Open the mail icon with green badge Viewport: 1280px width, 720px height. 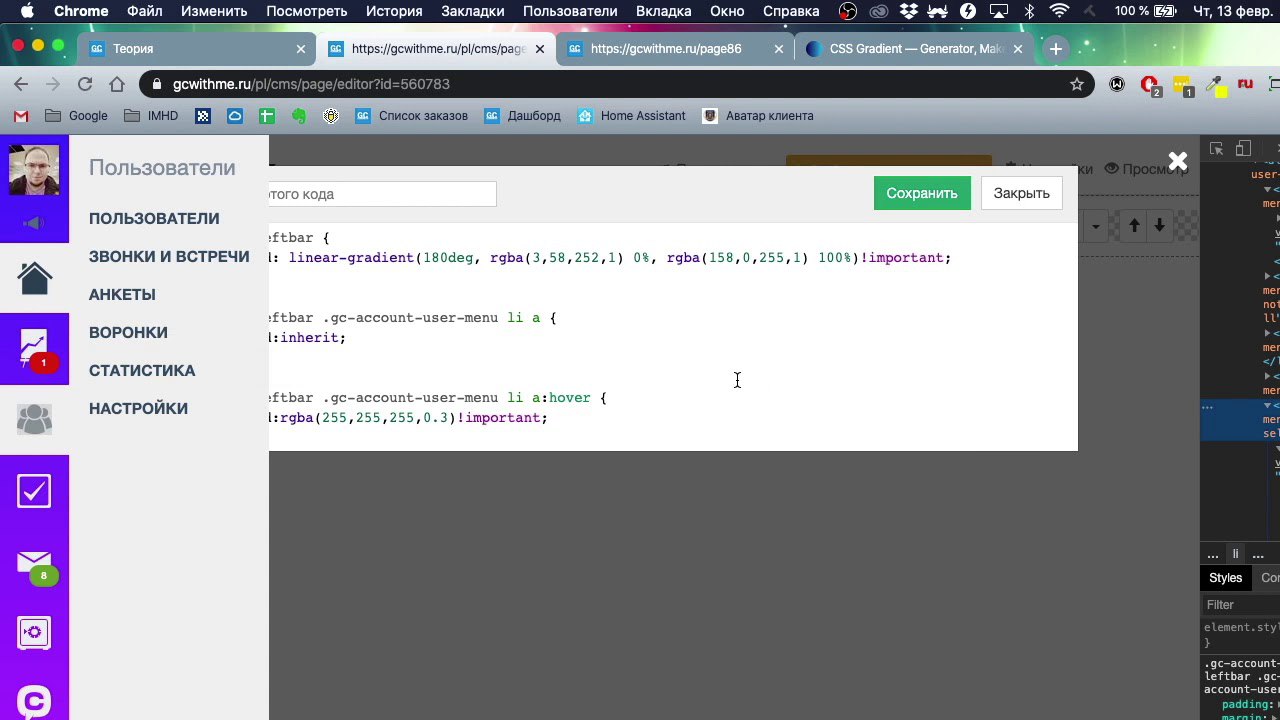[x=34, y=563]
